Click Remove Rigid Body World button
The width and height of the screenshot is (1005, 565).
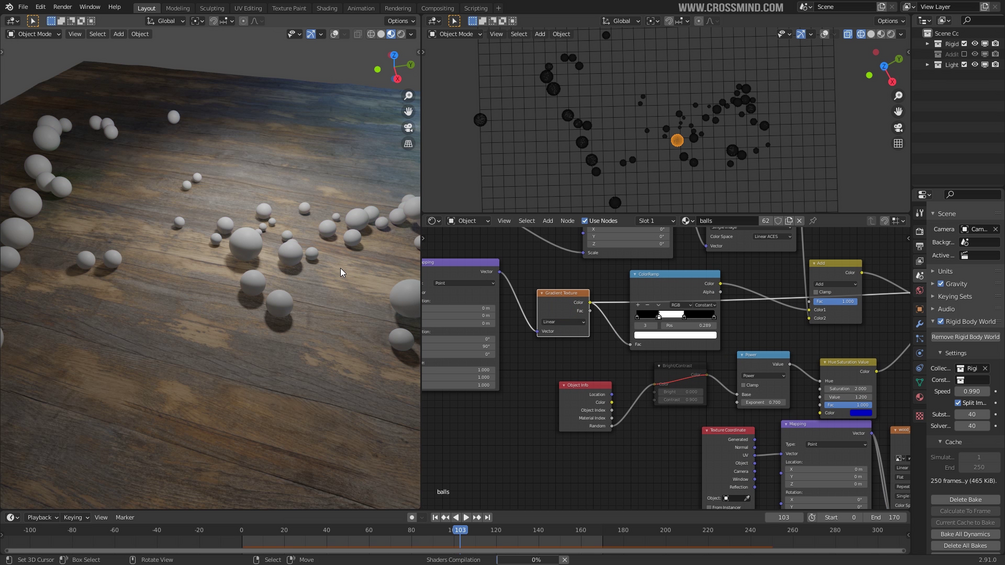click(965, 337)
